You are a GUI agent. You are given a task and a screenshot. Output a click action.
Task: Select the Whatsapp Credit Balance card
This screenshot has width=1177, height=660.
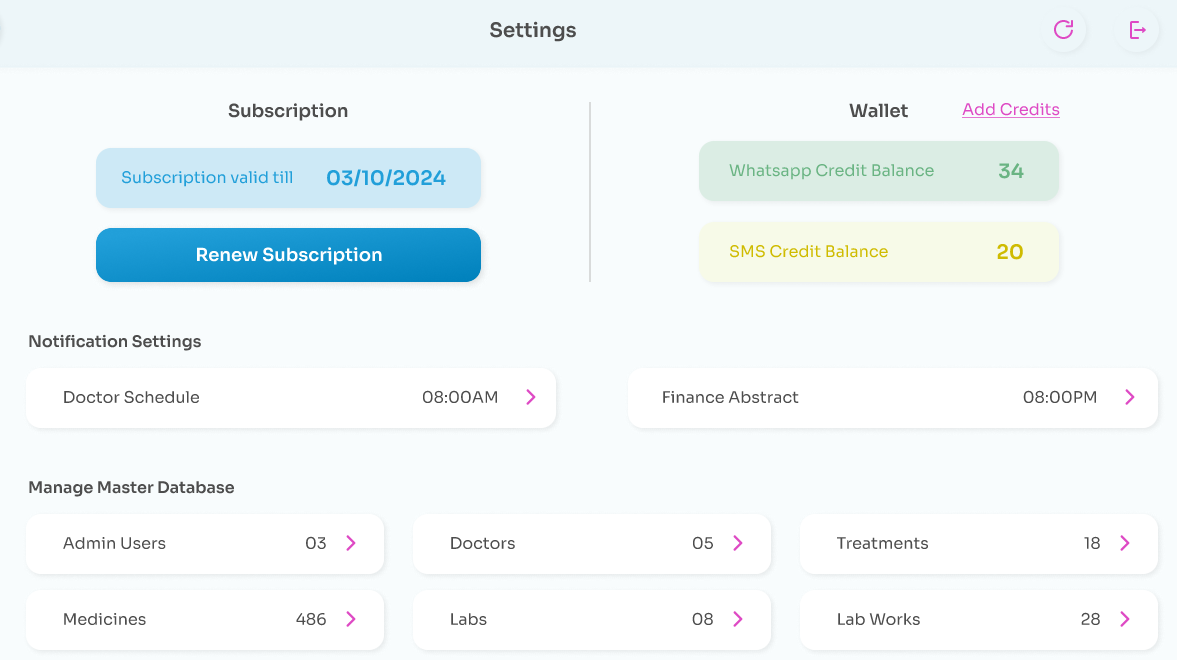(x=878, y=171)
